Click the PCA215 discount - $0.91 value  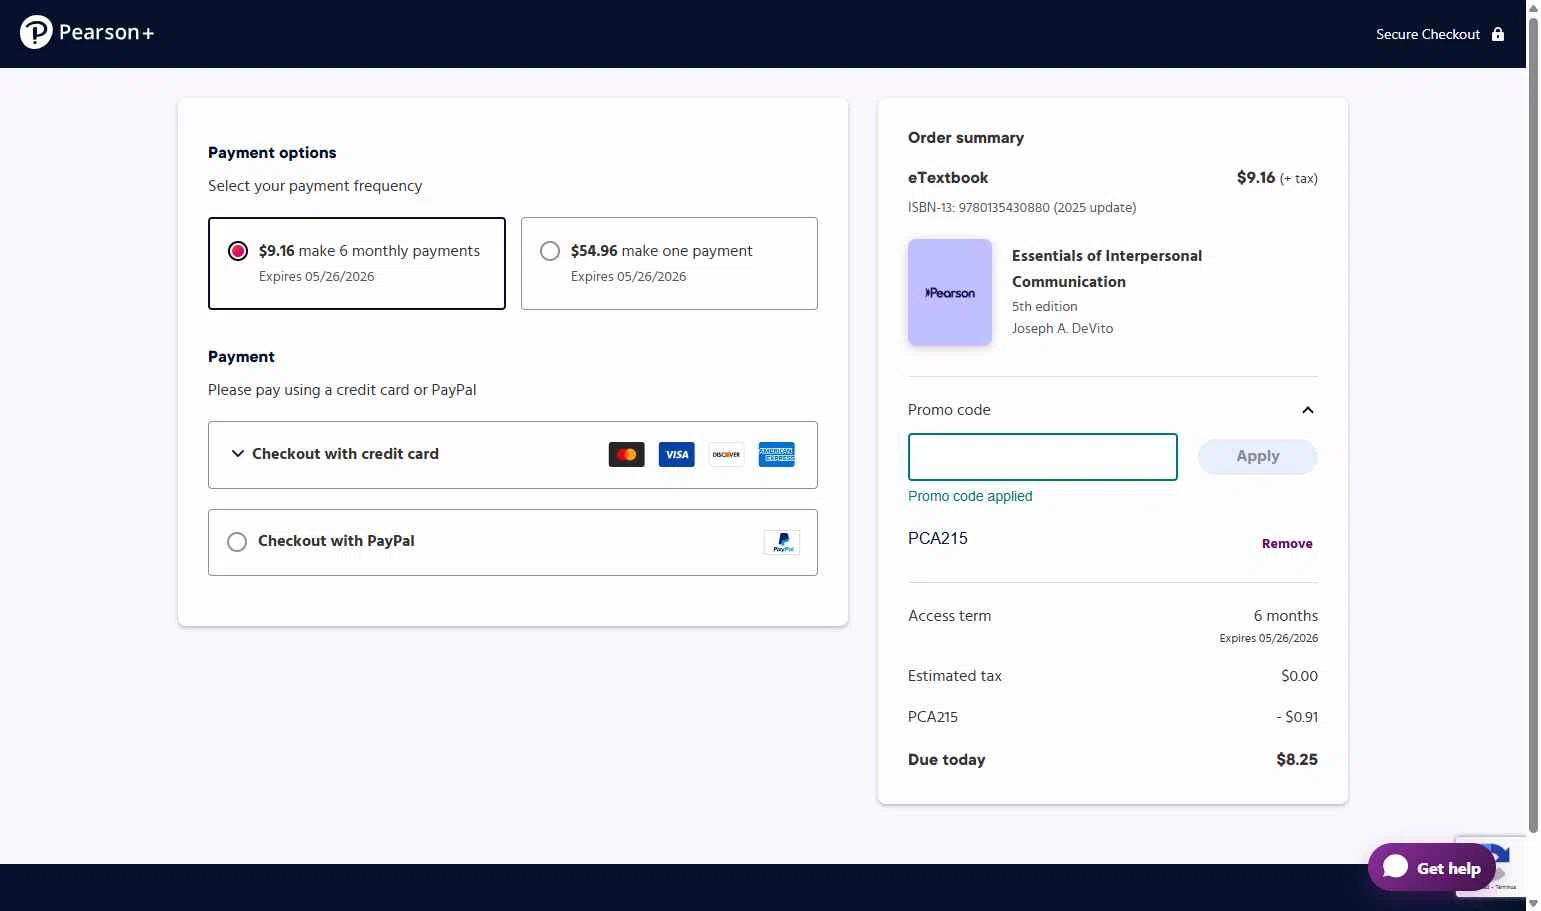[1297, 717]
